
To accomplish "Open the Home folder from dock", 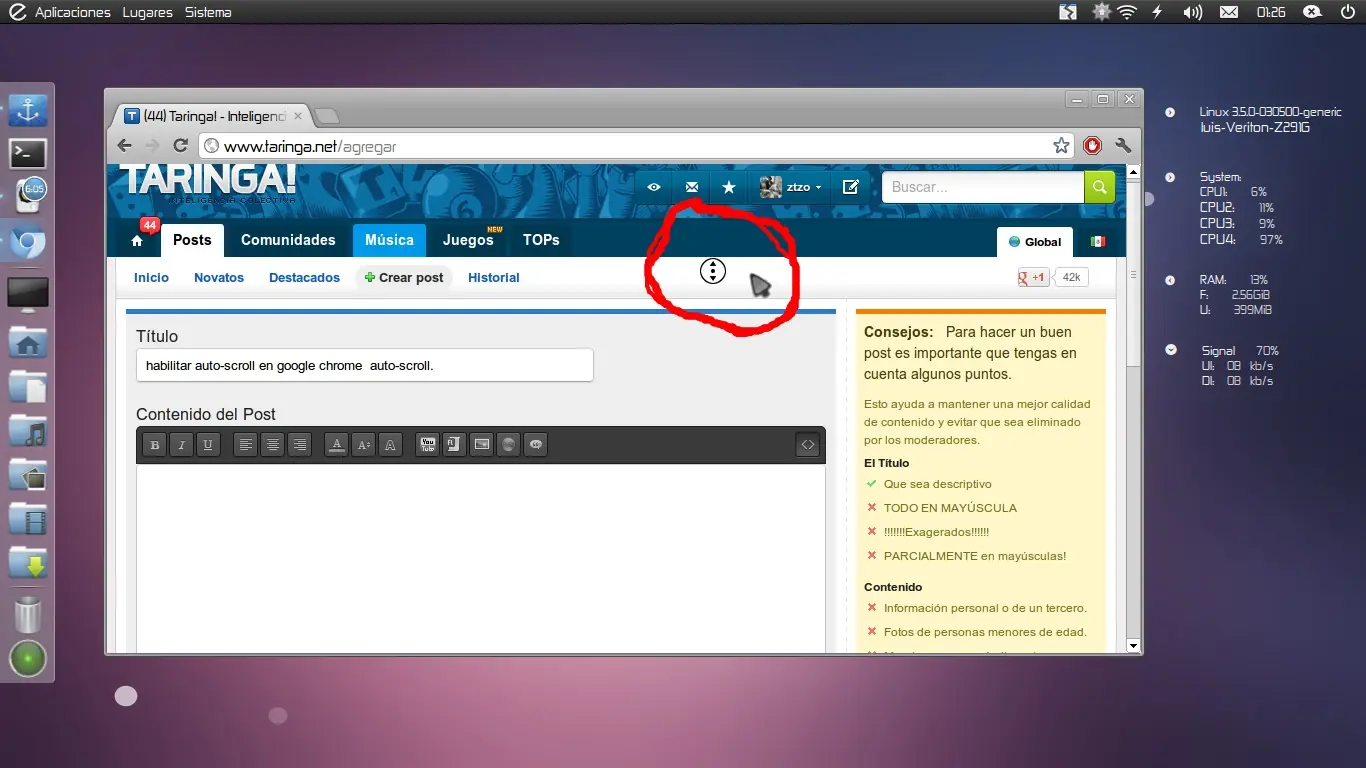I will point(28,342).
